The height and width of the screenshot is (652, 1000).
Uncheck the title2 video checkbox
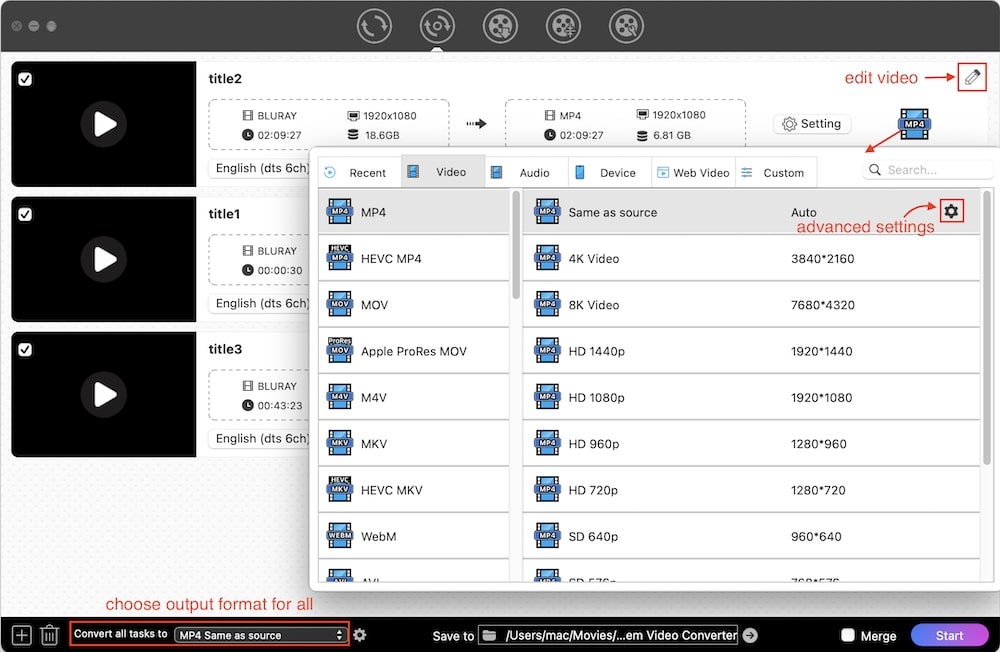[26, 80]
